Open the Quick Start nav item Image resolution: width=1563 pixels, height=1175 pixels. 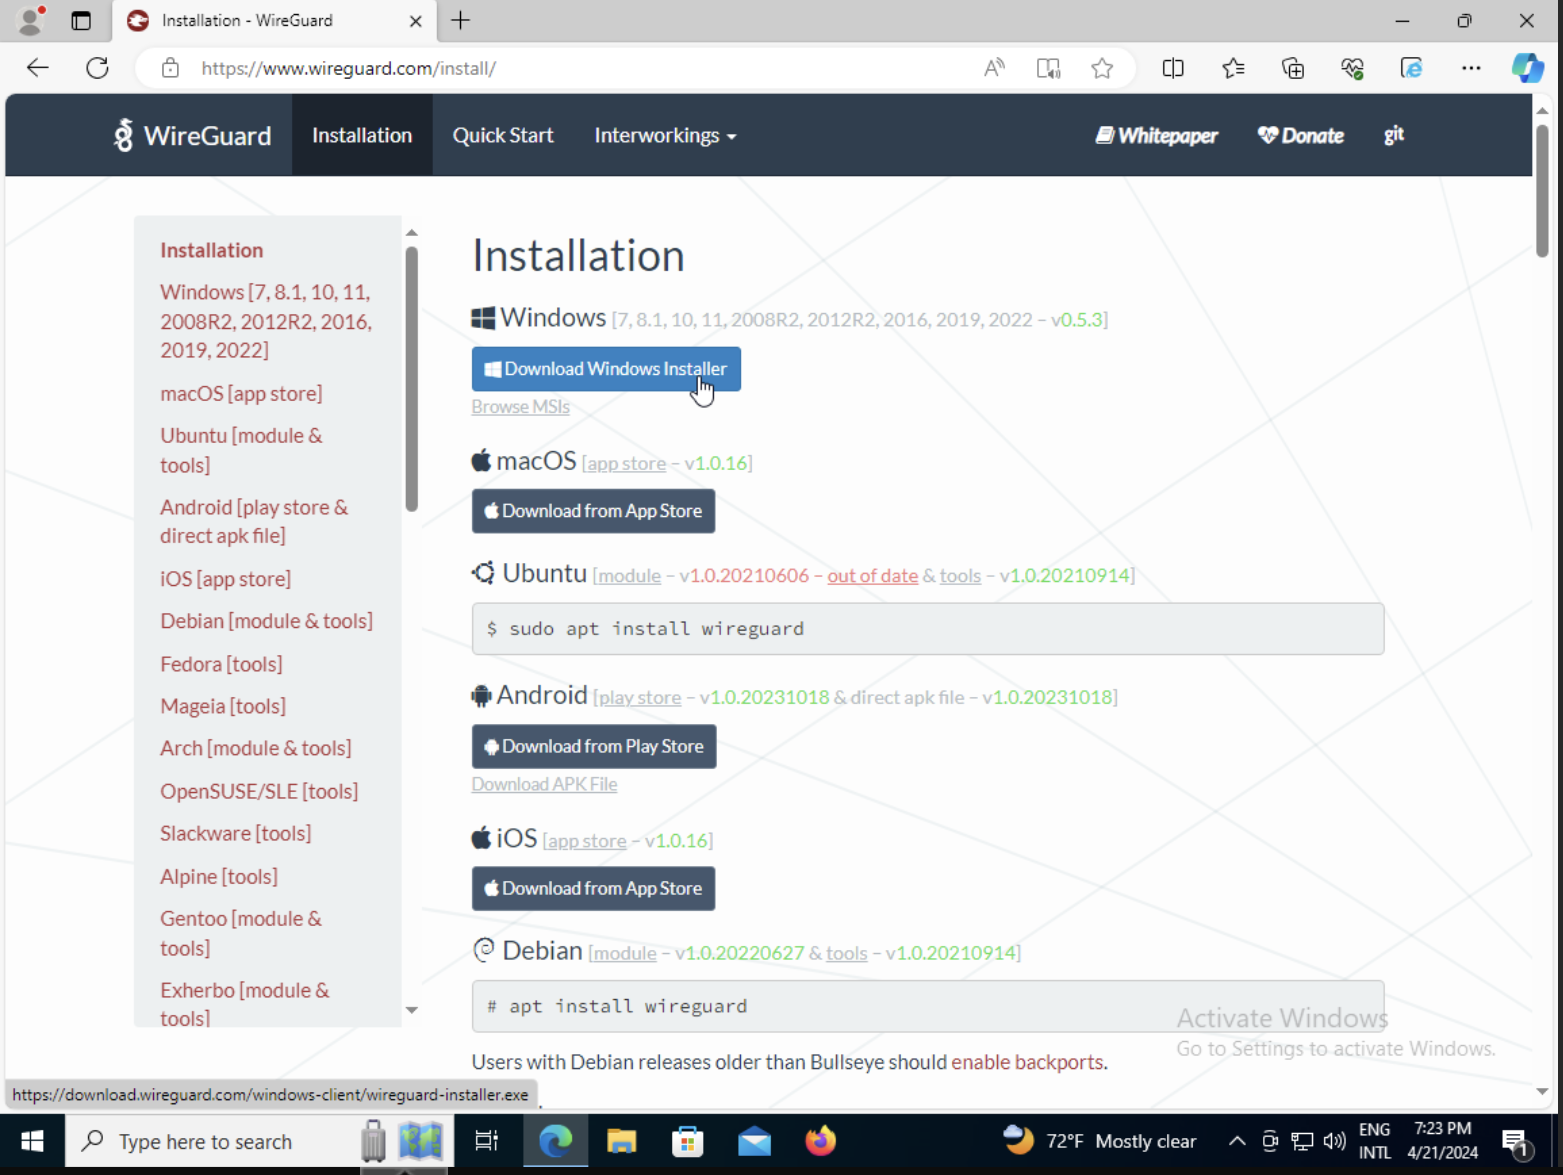pyautogui.click(x=502, y=135)
